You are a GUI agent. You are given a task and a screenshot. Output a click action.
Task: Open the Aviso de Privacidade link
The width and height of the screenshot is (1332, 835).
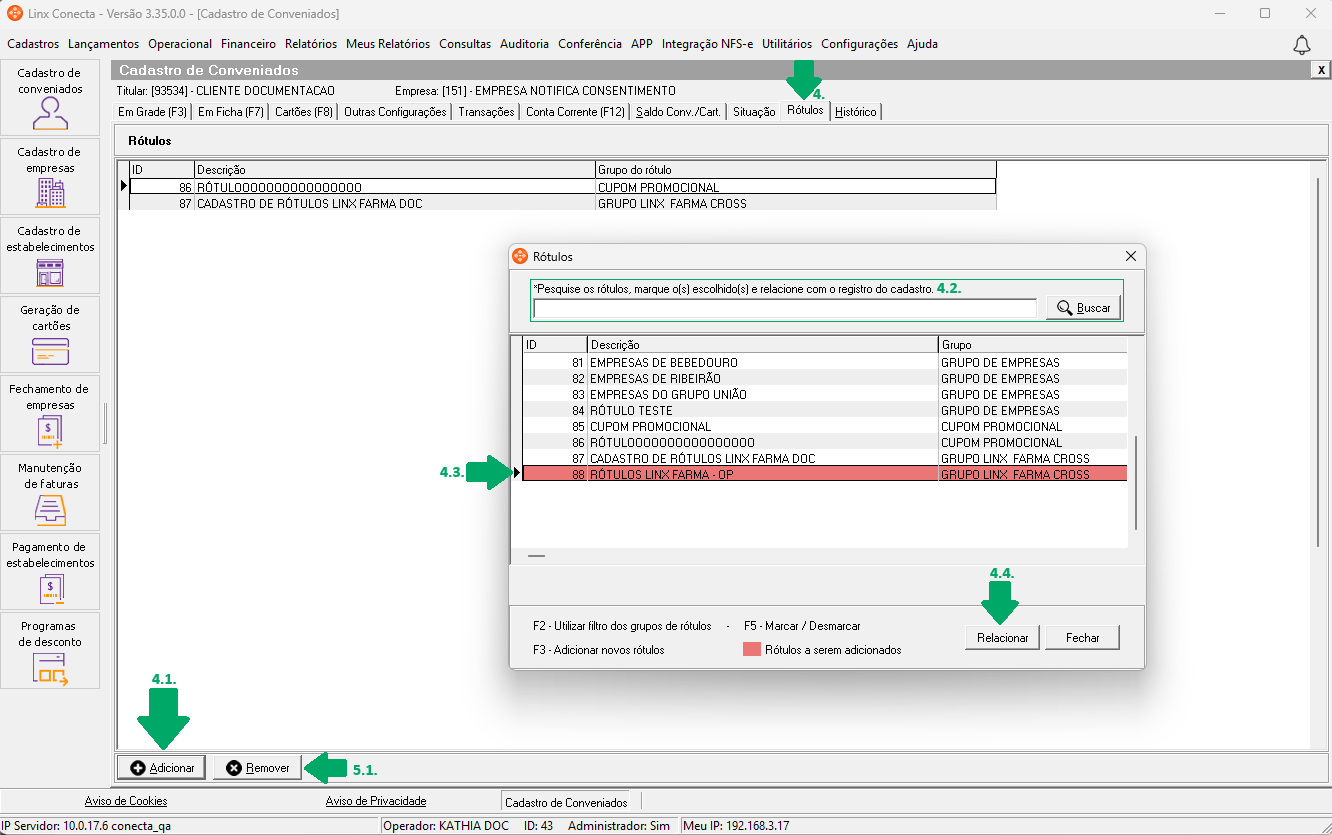tap(376, 801)
